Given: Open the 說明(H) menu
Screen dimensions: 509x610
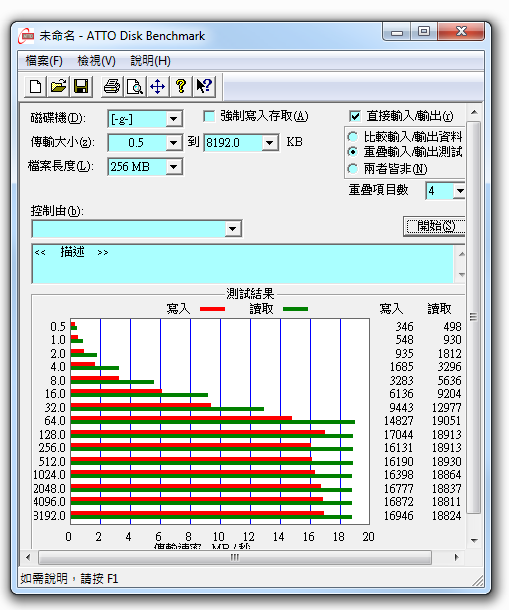Looking at the screenshot, I should (151, 61).
